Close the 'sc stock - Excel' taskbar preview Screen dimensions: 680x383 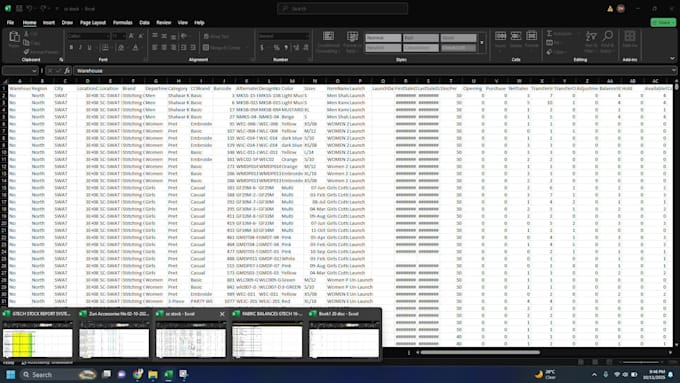point(222,314)
